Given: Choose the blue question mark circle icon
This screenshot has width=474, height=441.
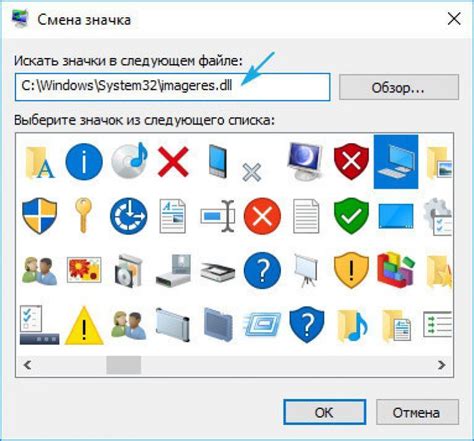Looking at the screenshot, I should (262, 270).
